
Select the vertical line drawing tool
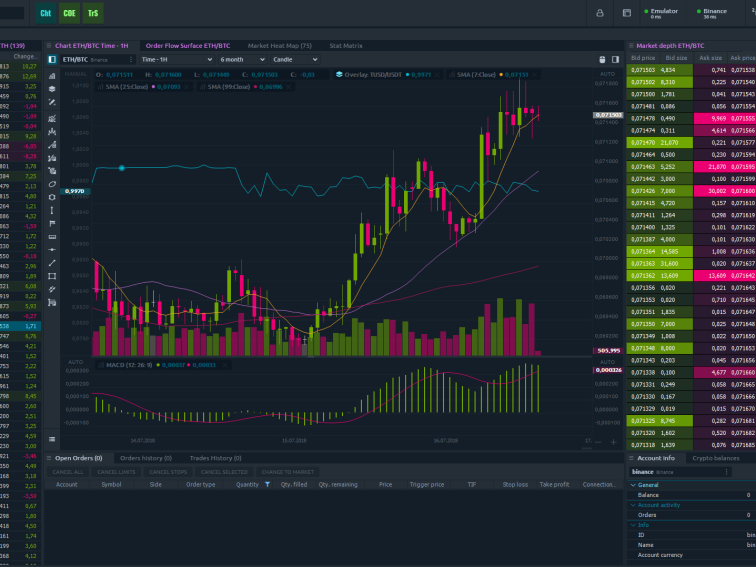[52, 210]
